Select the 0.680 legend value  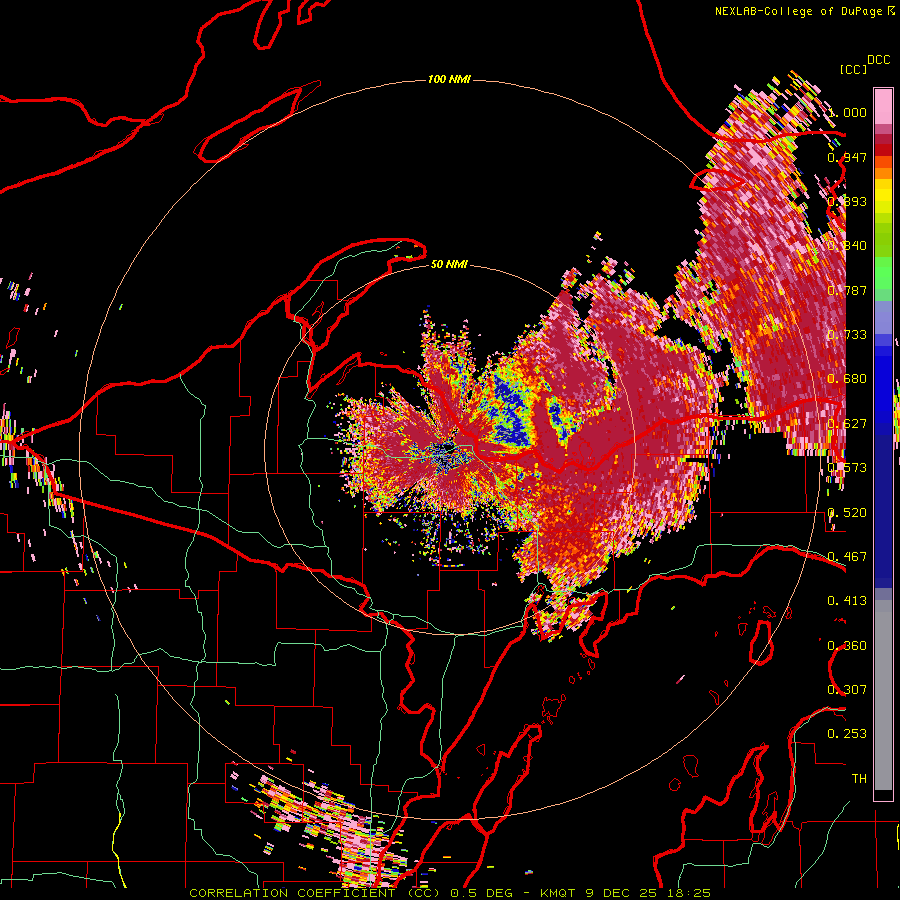point(847,379)
